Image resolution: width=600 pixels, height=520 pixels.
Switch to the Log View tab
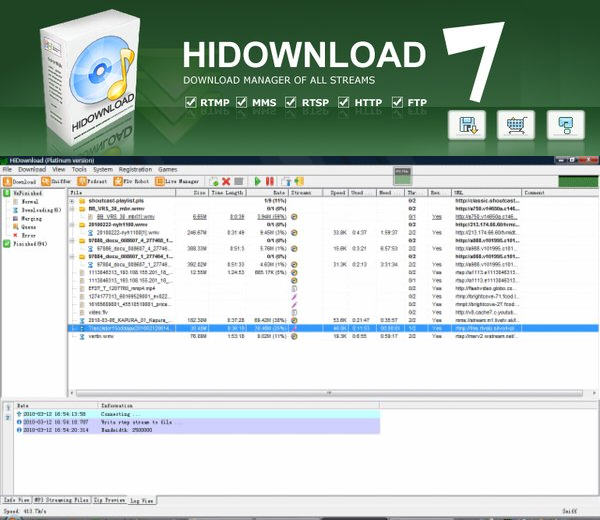[x=142, y=500]
